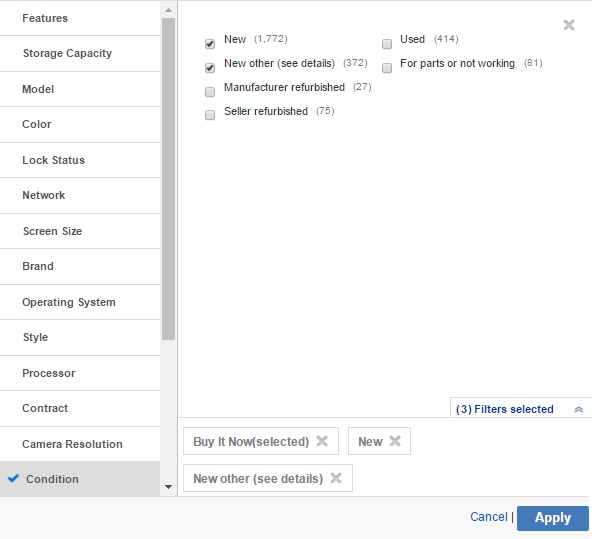Close the filter dialog with X icon
592x539 pixels.
[569, 25]
